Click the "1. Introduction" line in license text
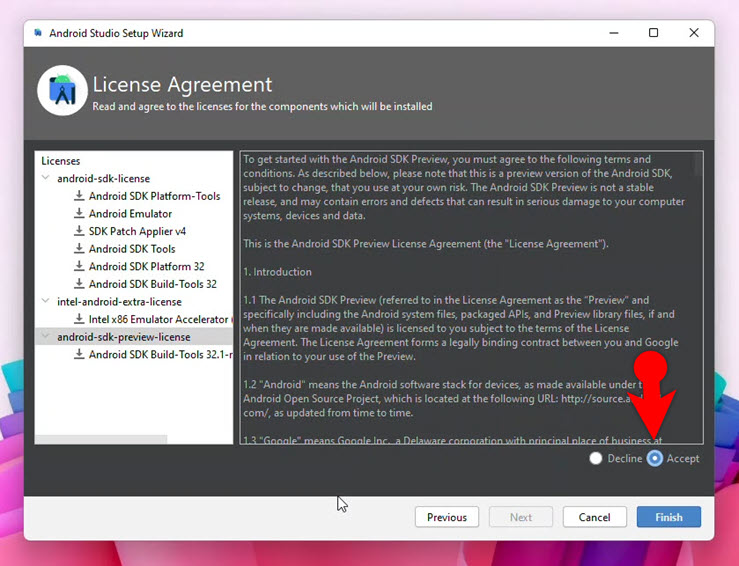This screenshot has height=566, width=739. coord(277,272)
